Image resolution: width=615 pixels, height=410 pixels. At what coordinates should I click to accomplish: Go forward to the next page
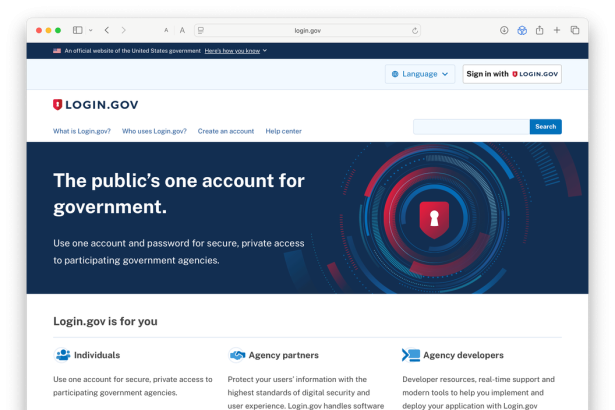124,30
